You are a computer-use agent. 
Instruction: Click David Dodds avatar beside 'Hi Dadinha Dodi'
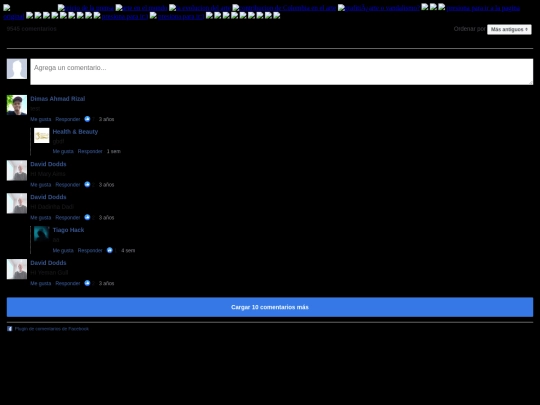click(x=17, y=203)
